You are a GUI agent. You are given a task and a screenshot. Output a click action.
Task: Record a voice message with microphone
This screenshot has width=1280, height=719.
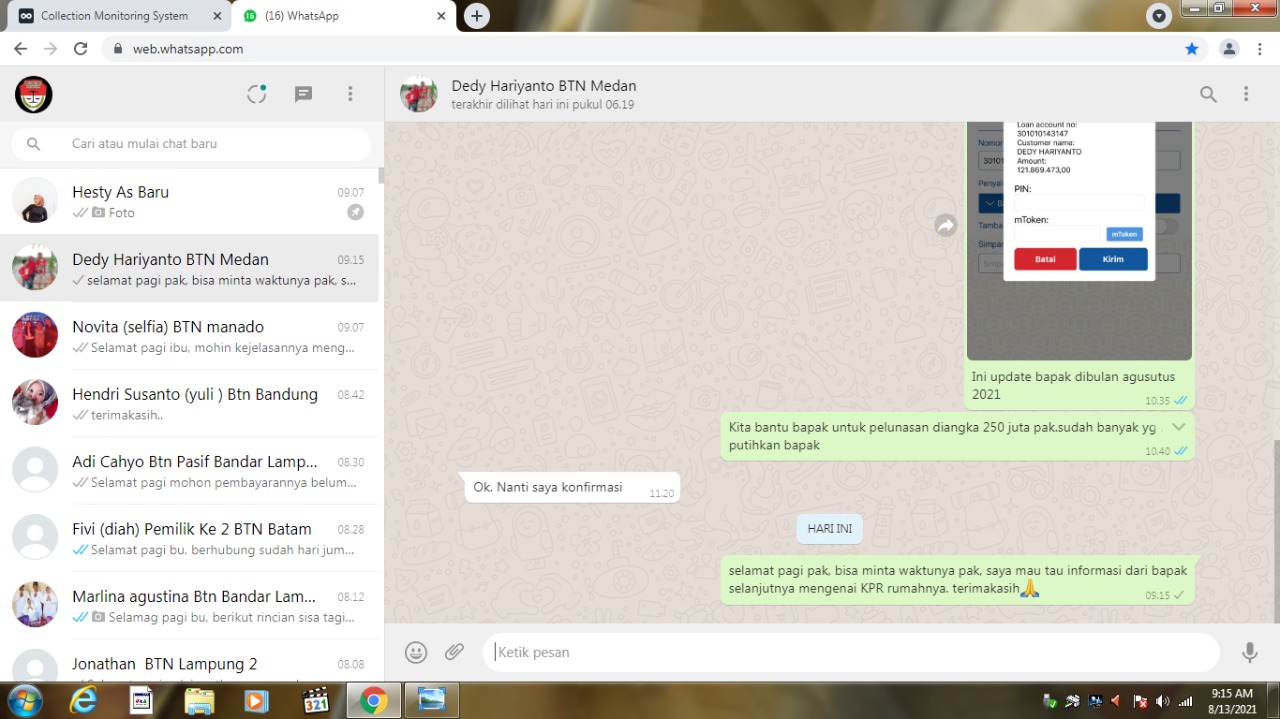coord(1249,652)
